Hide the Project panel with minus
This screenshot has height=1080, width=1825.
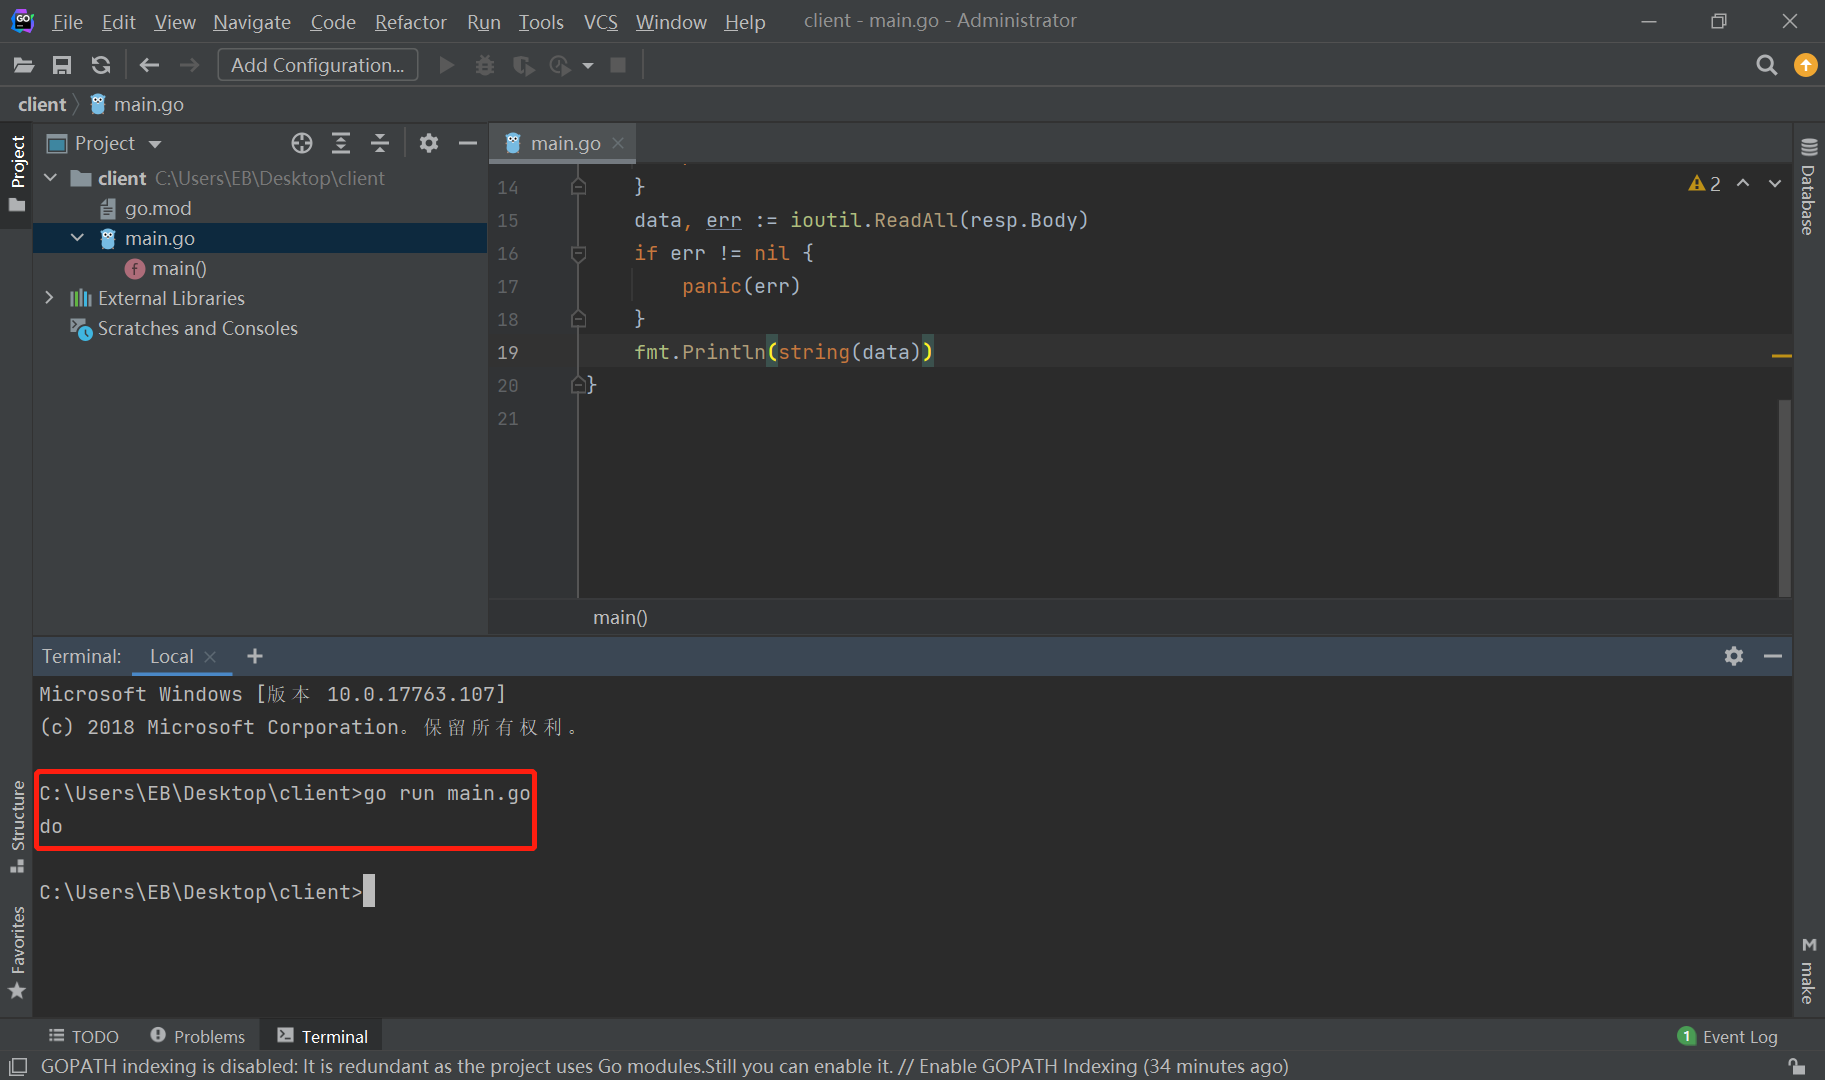467,143
